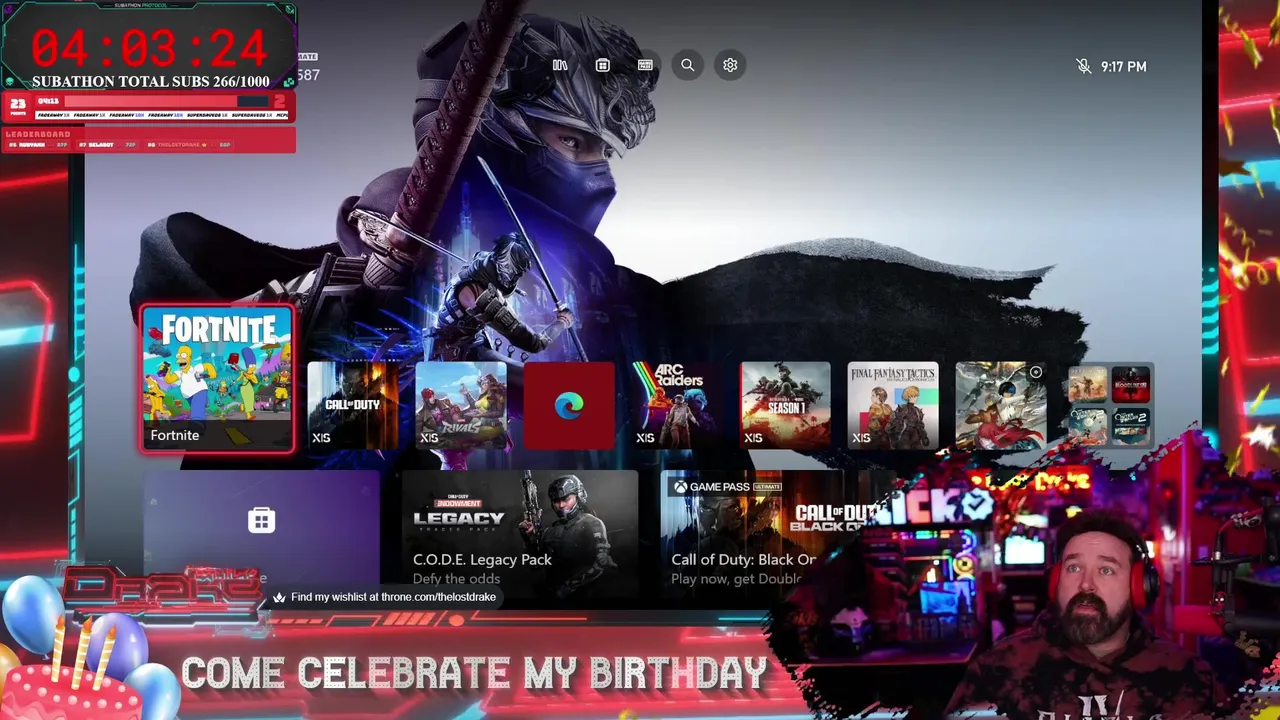This screenshot has height=720, width=1280.
Task: Open the Microsoft Edge browser tile
Action: pyautogui.click(x=569, y=405)
